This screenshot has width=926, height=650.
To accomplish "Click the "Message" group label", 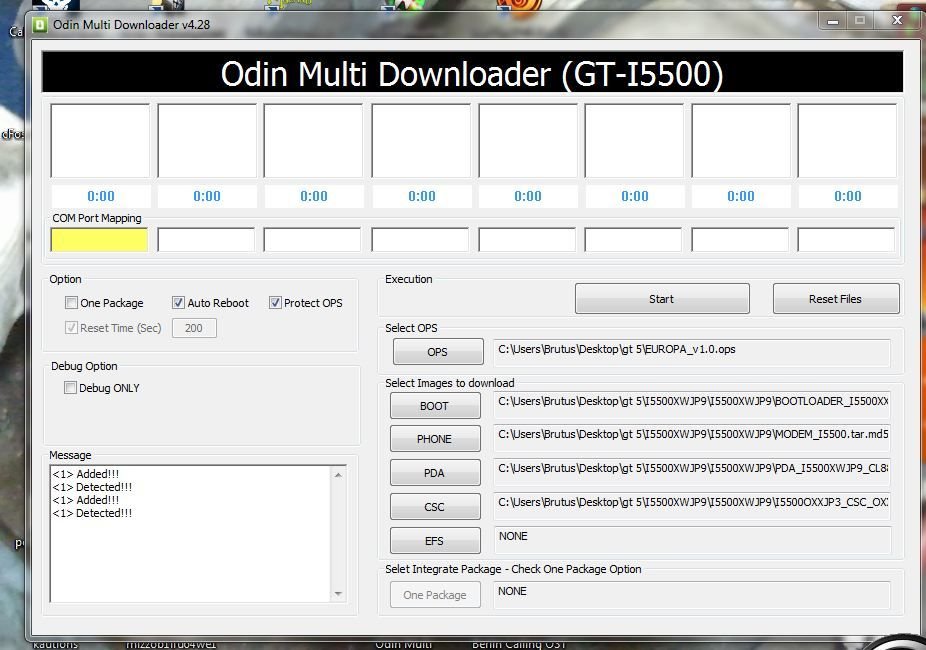I will [70, 455].
